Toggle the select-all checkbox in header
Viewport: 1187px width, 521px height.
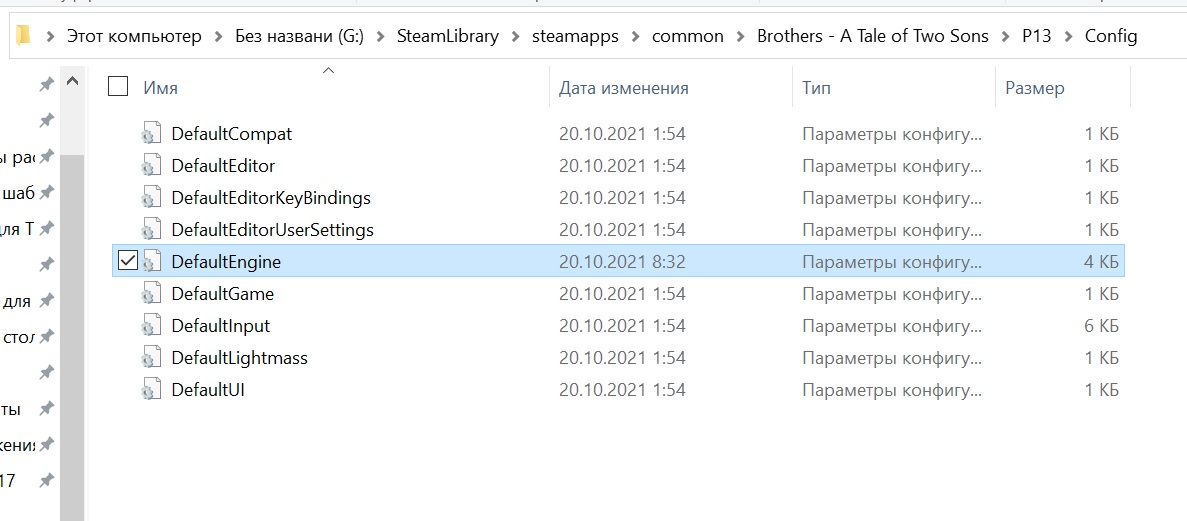(117, 87)
